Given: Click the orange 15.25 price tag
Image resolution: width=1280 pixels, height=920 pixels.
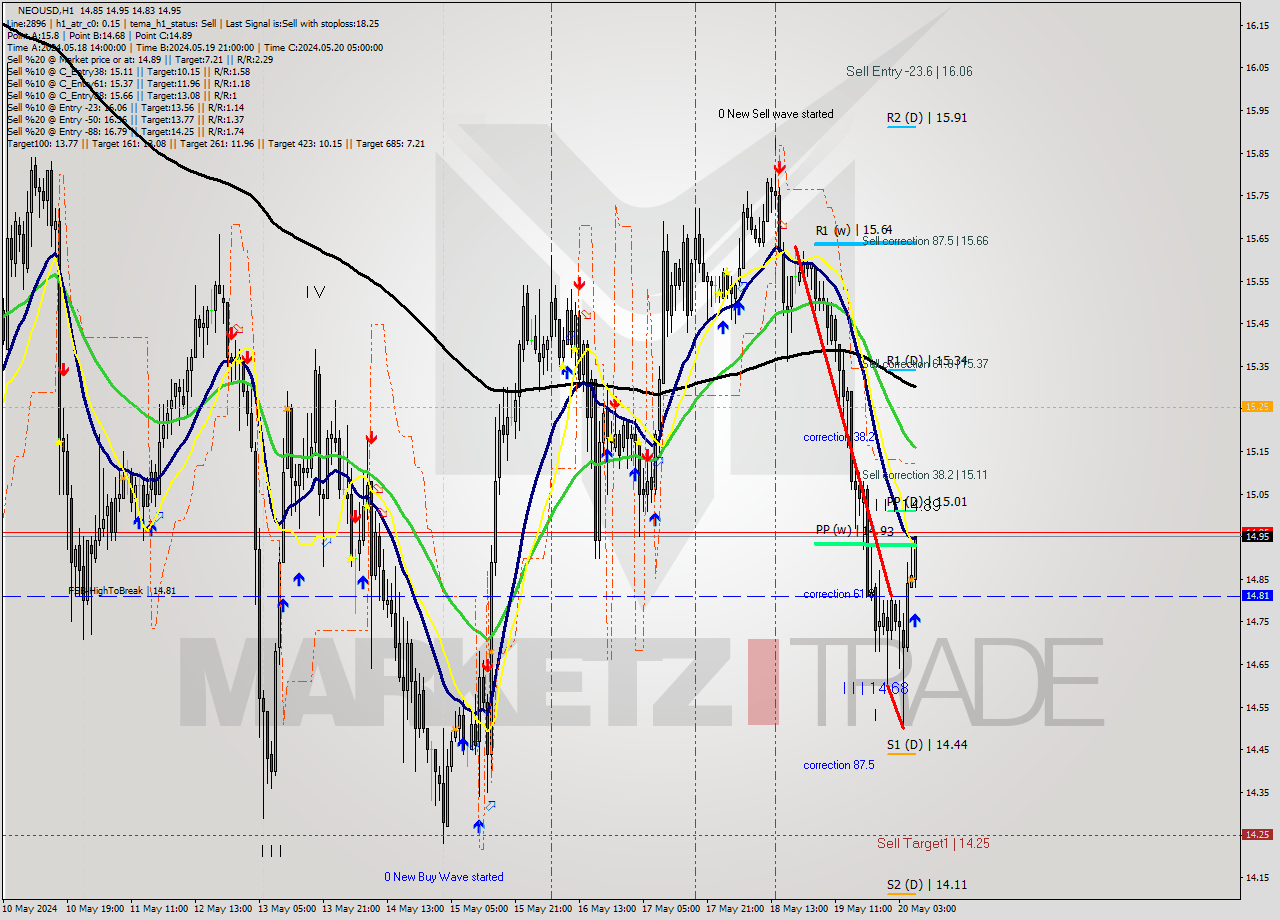Looking at the screenshot, I should [x=1257, y=407].
